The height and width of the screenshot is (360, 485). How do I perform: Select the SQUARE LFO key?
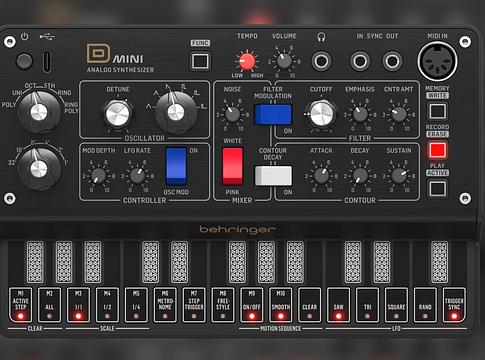point(396,305)
